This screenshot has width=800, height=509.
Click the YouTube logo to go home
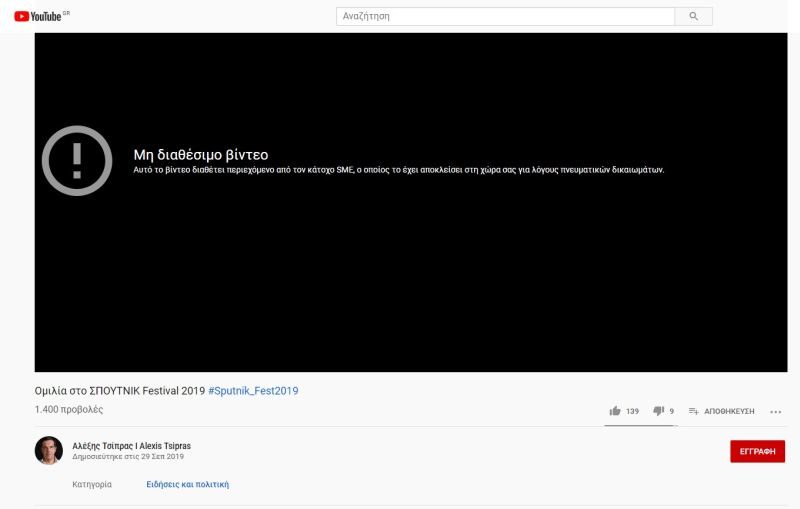pos(38,16)
